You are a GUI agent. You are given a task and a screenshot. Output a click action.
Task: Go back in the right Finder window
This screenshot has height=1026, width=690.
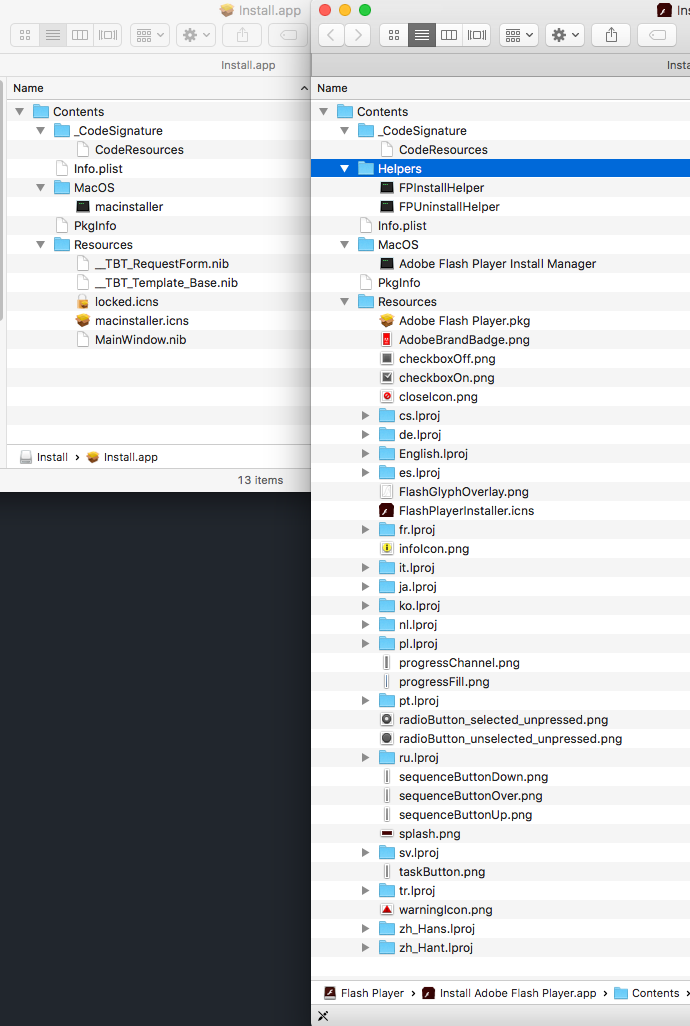pos(332,35)
